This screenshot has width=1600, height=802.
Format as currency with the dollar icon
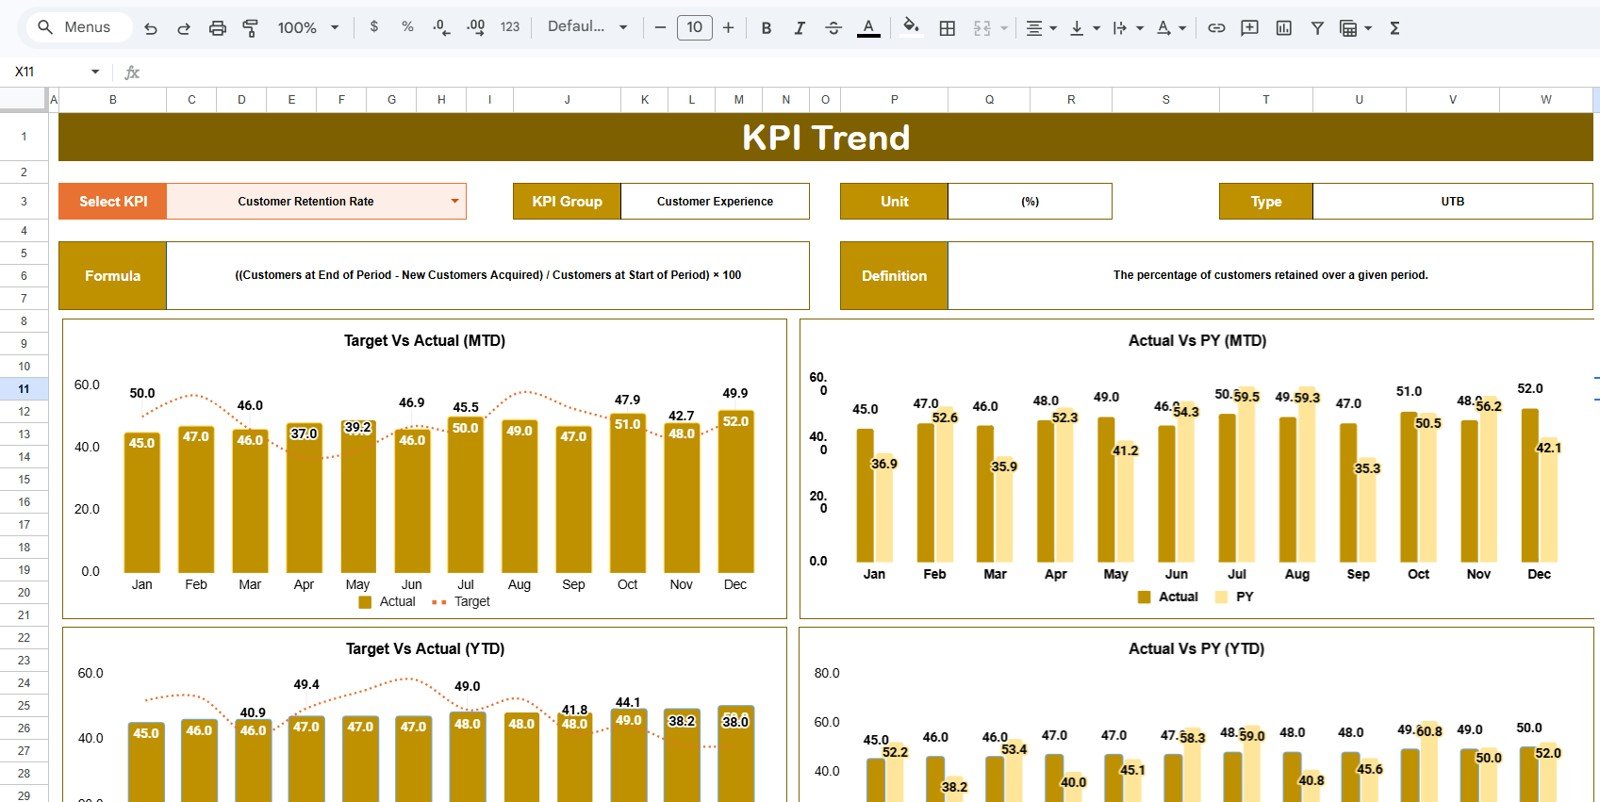point(374,27)
